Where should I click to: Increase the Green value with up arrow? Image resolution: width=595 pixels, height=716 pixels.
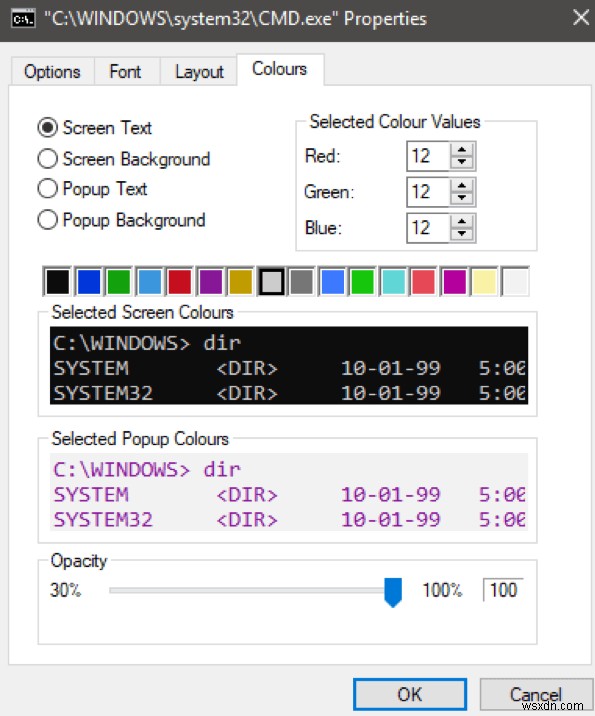[462, 185]
